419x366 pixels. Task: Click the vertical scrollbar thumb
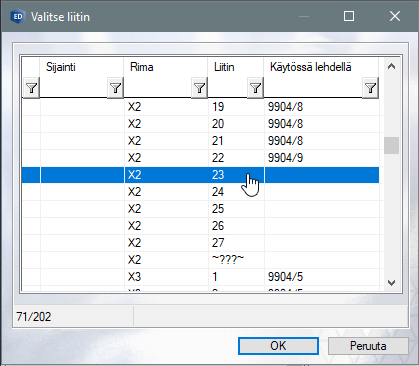(x=391, y=145)
